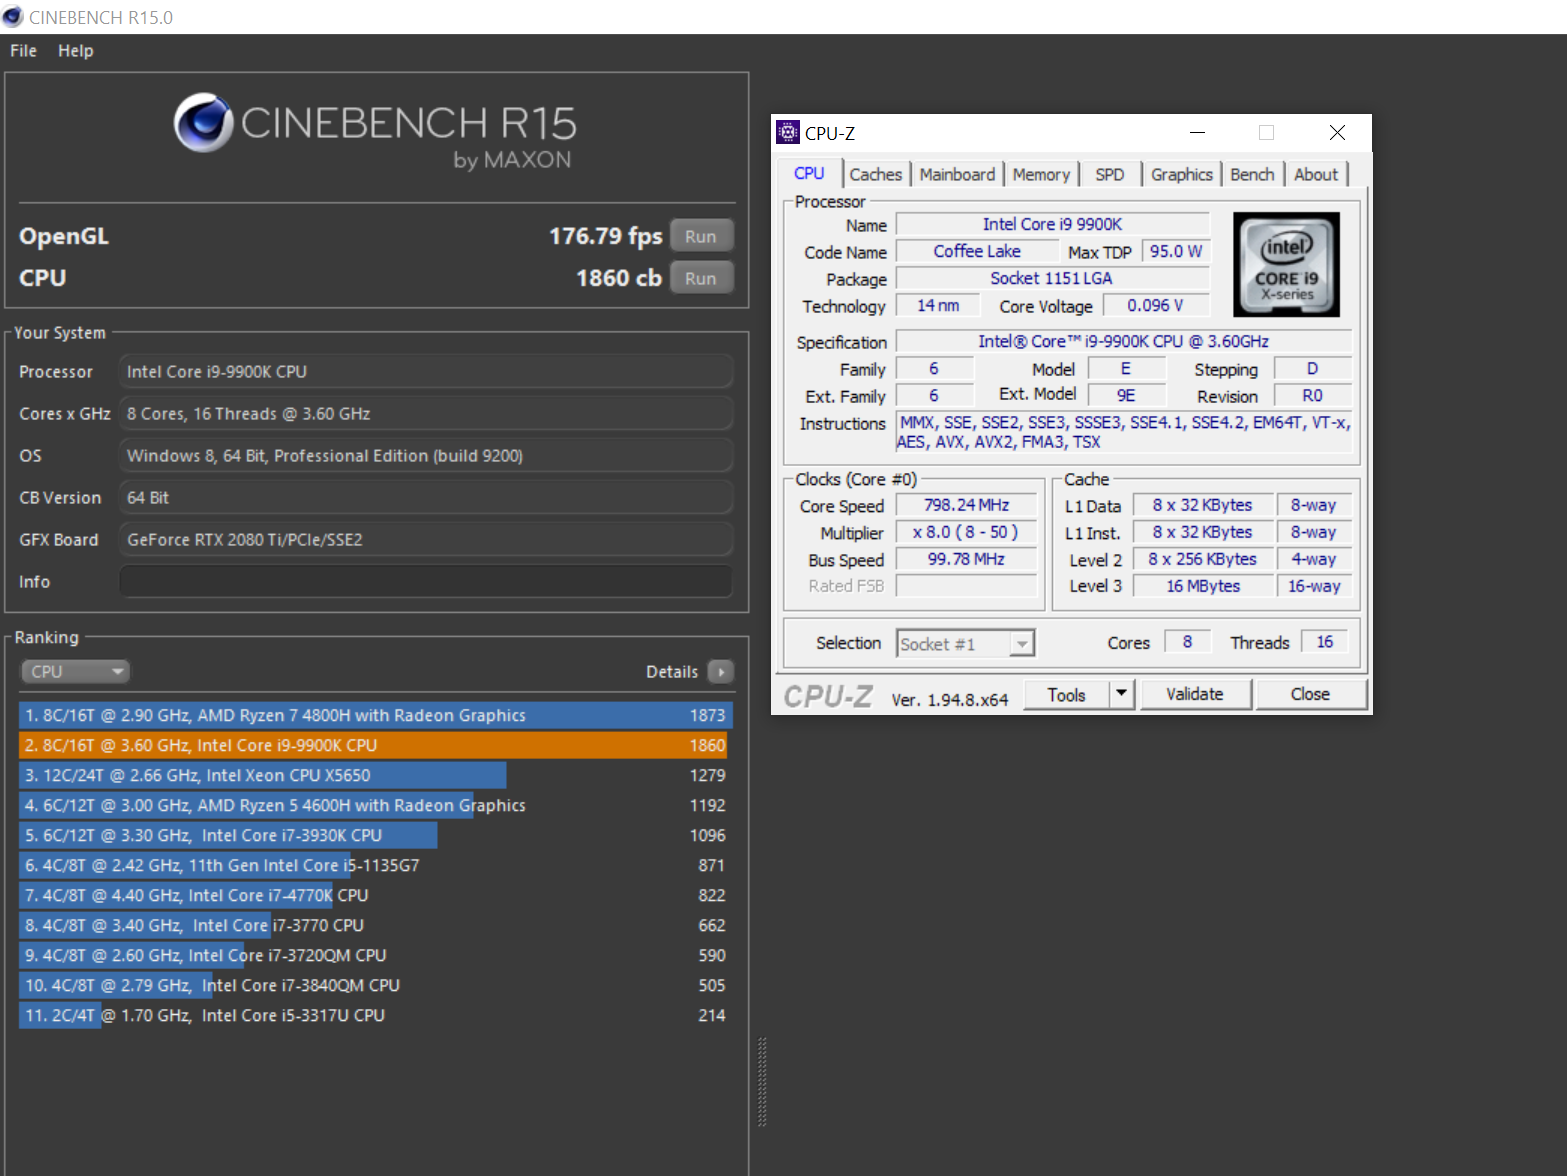
Task: Click the Revision value R0 in CPU-Z
Action: click(x=1312, y=395)
